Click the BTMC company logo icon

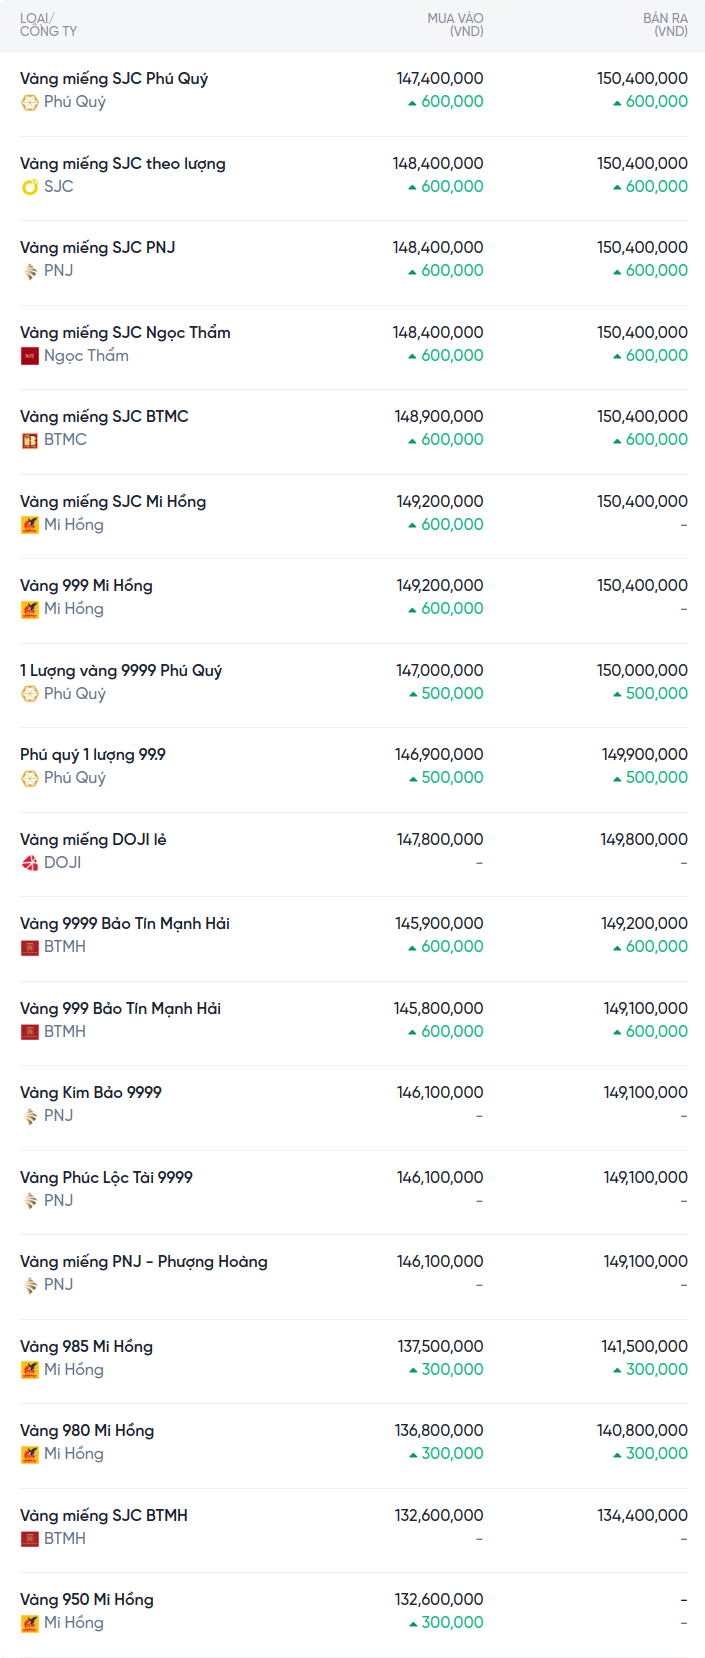(x=30, y=440)
